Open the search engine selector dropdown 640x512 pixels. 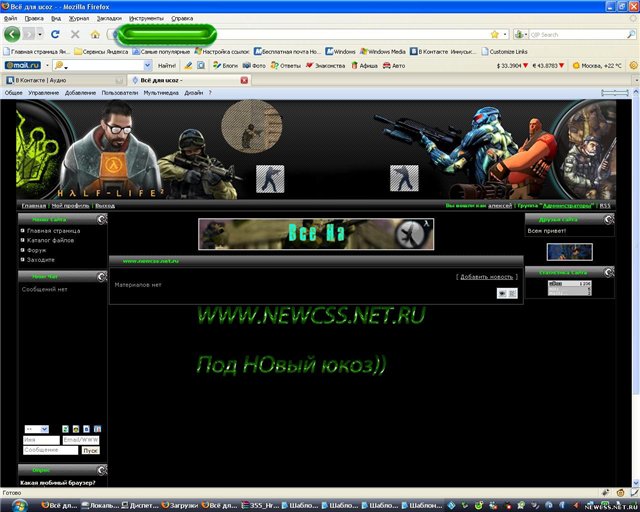pyautogui.click(x=521, y=35)
